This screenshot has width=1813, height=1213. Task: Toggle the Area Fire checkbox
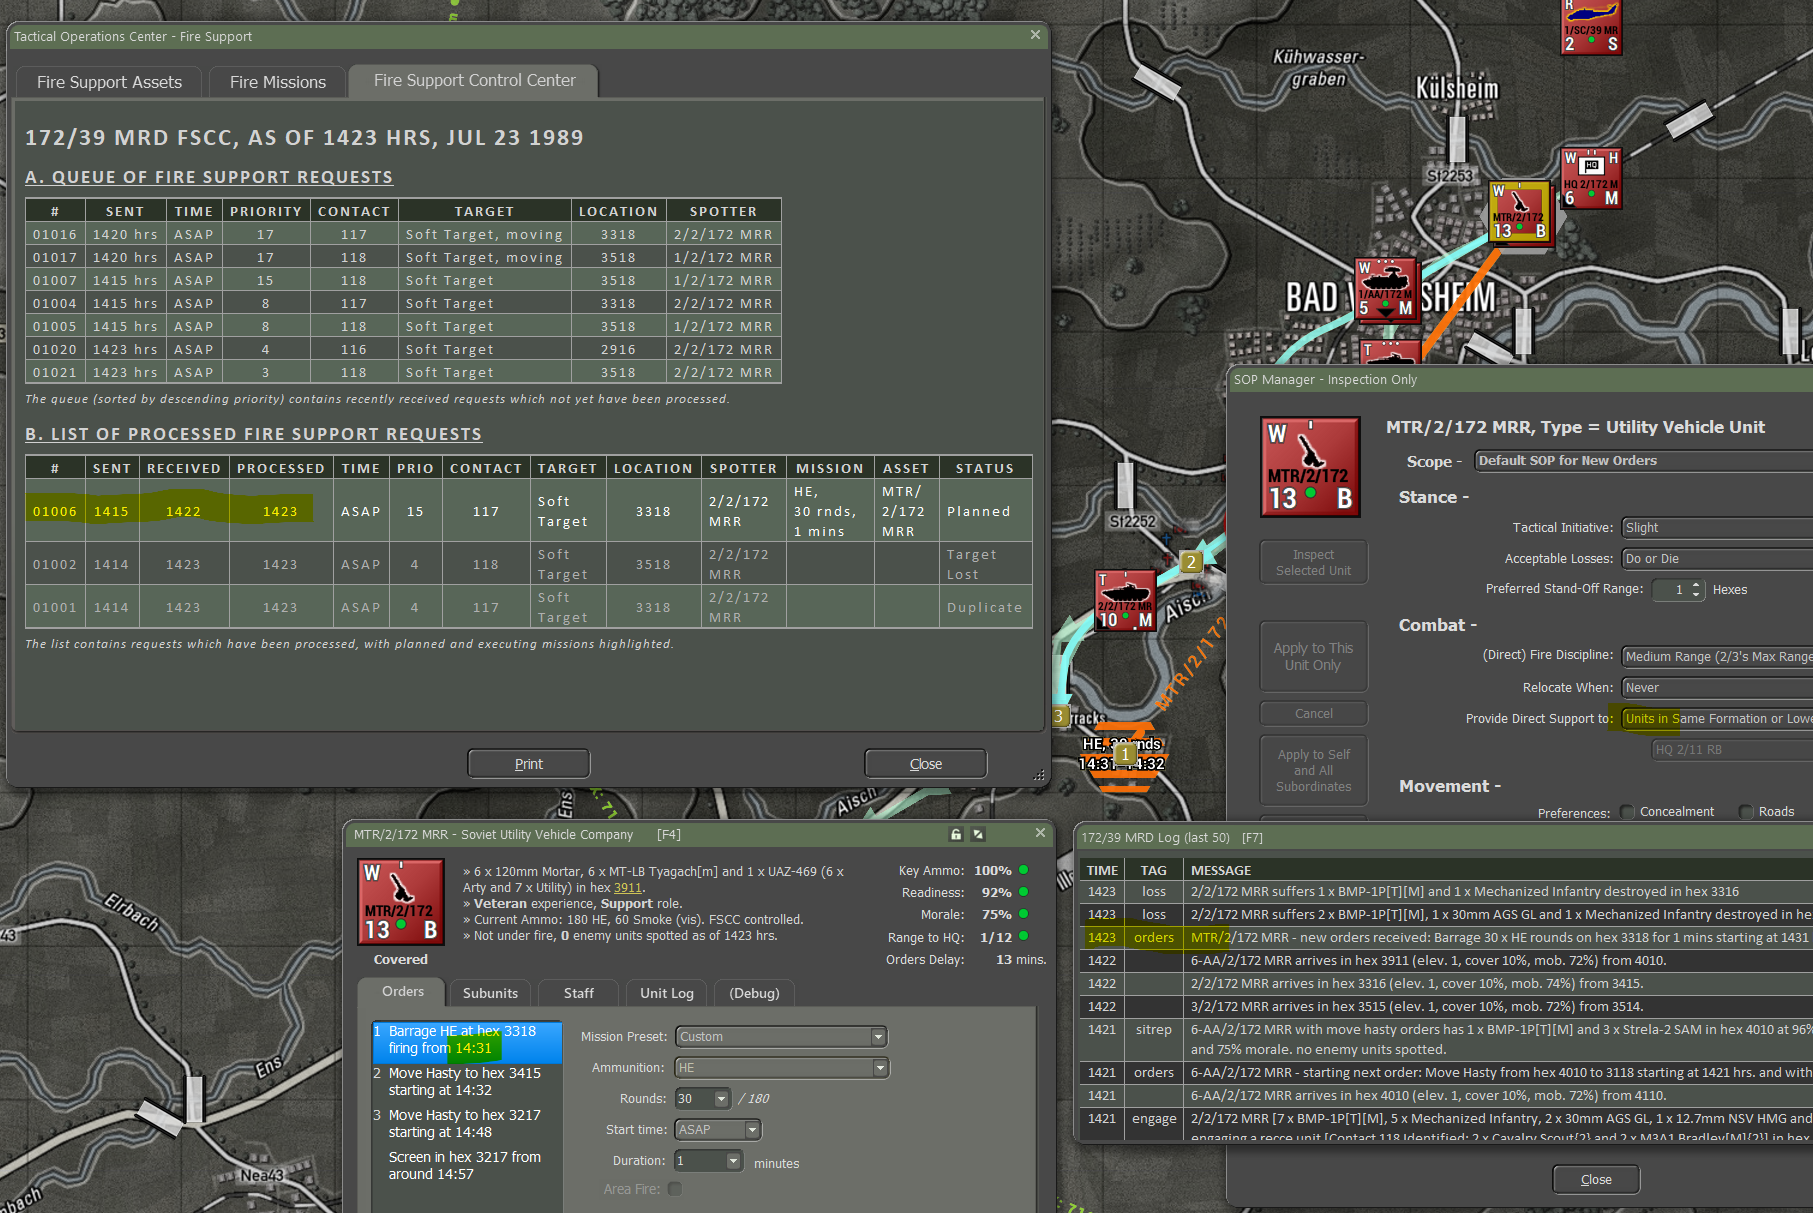(x=675, y=1189)
